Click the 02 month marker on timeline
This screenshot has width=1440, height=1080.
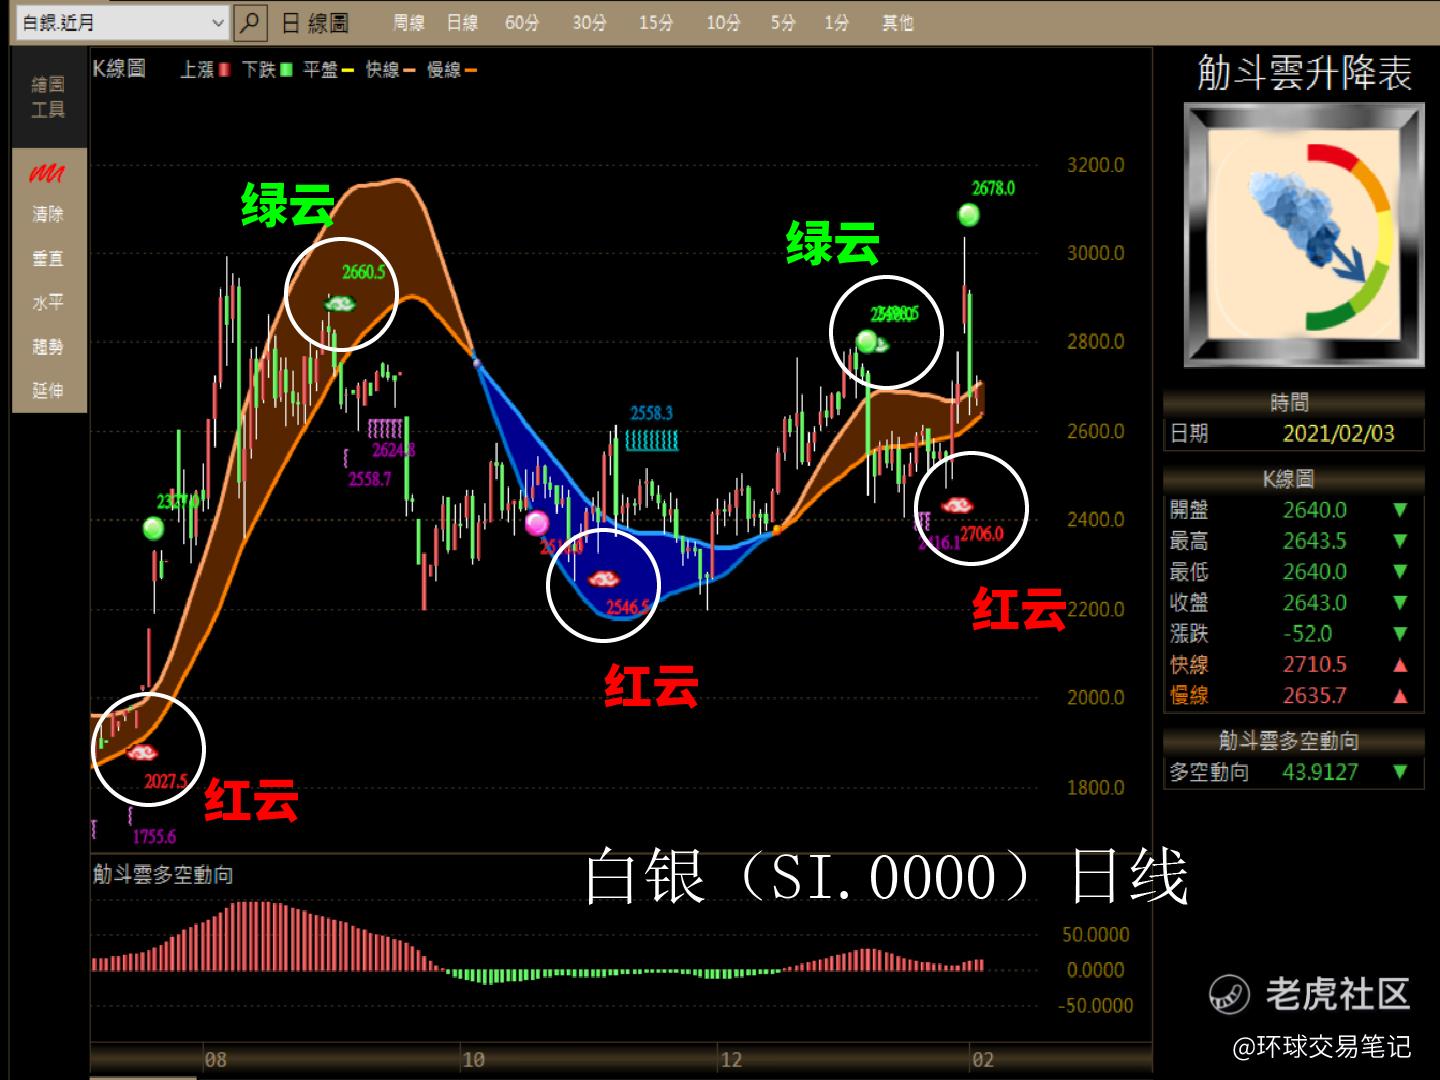983,1060
